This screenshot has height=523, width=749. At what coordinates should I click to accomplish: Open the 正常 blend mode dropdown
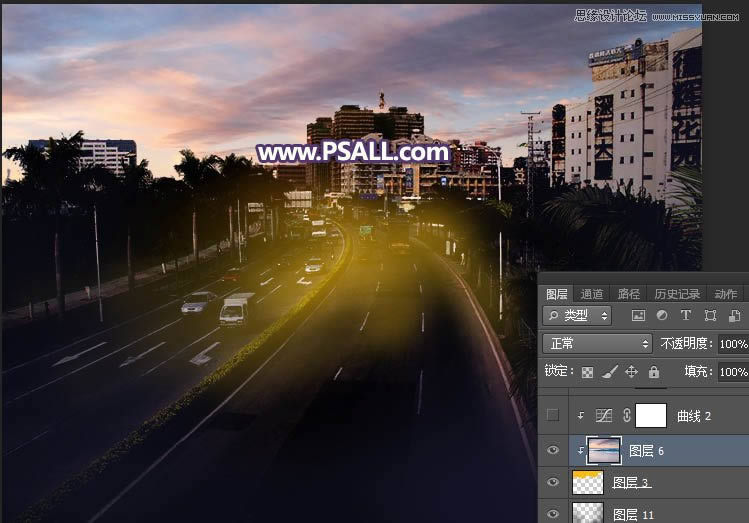[x=596, y=344]
